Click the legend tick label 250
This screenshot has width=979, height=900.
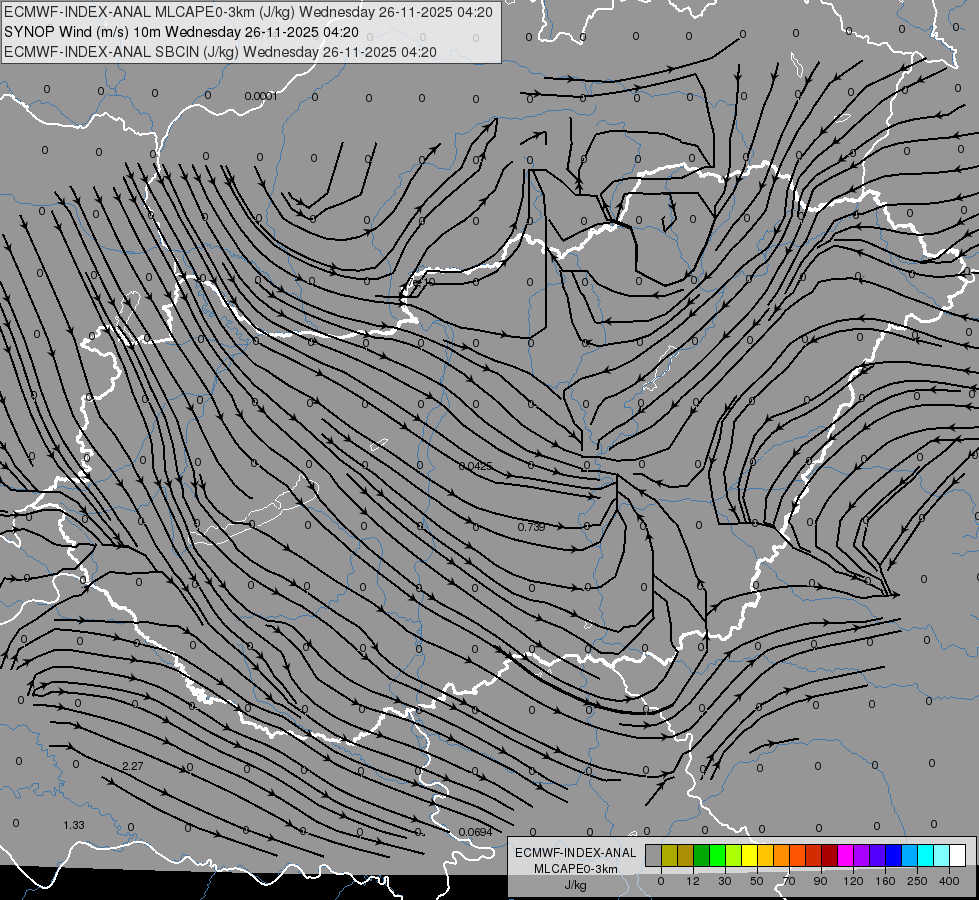pyautogui.click(x=917, y=881)
